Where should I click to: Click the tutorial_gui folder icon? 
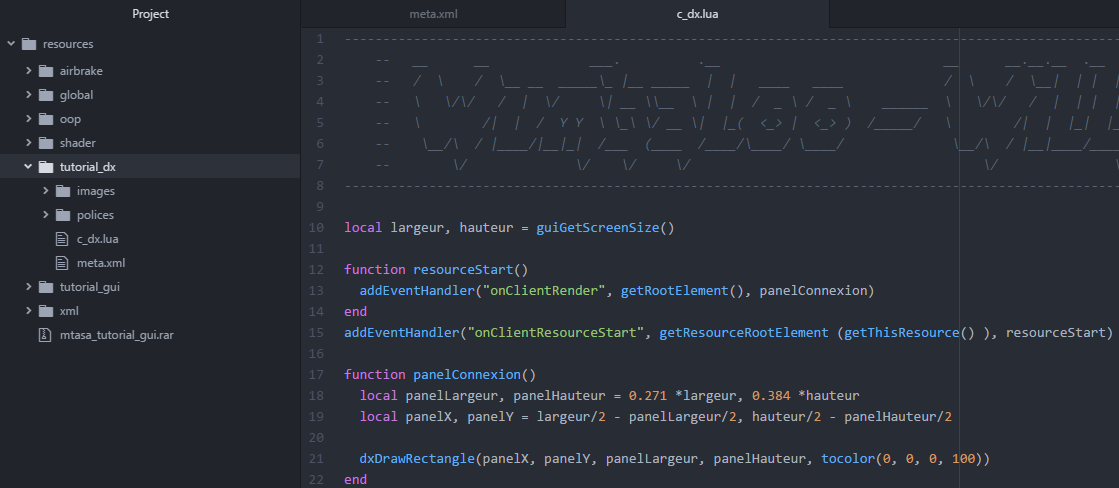(46, 287)
